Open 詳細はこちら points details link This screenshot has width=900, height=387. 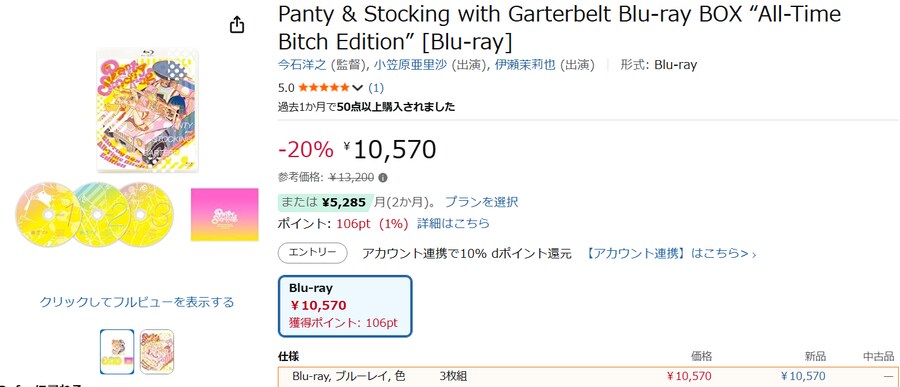[453, 223]
